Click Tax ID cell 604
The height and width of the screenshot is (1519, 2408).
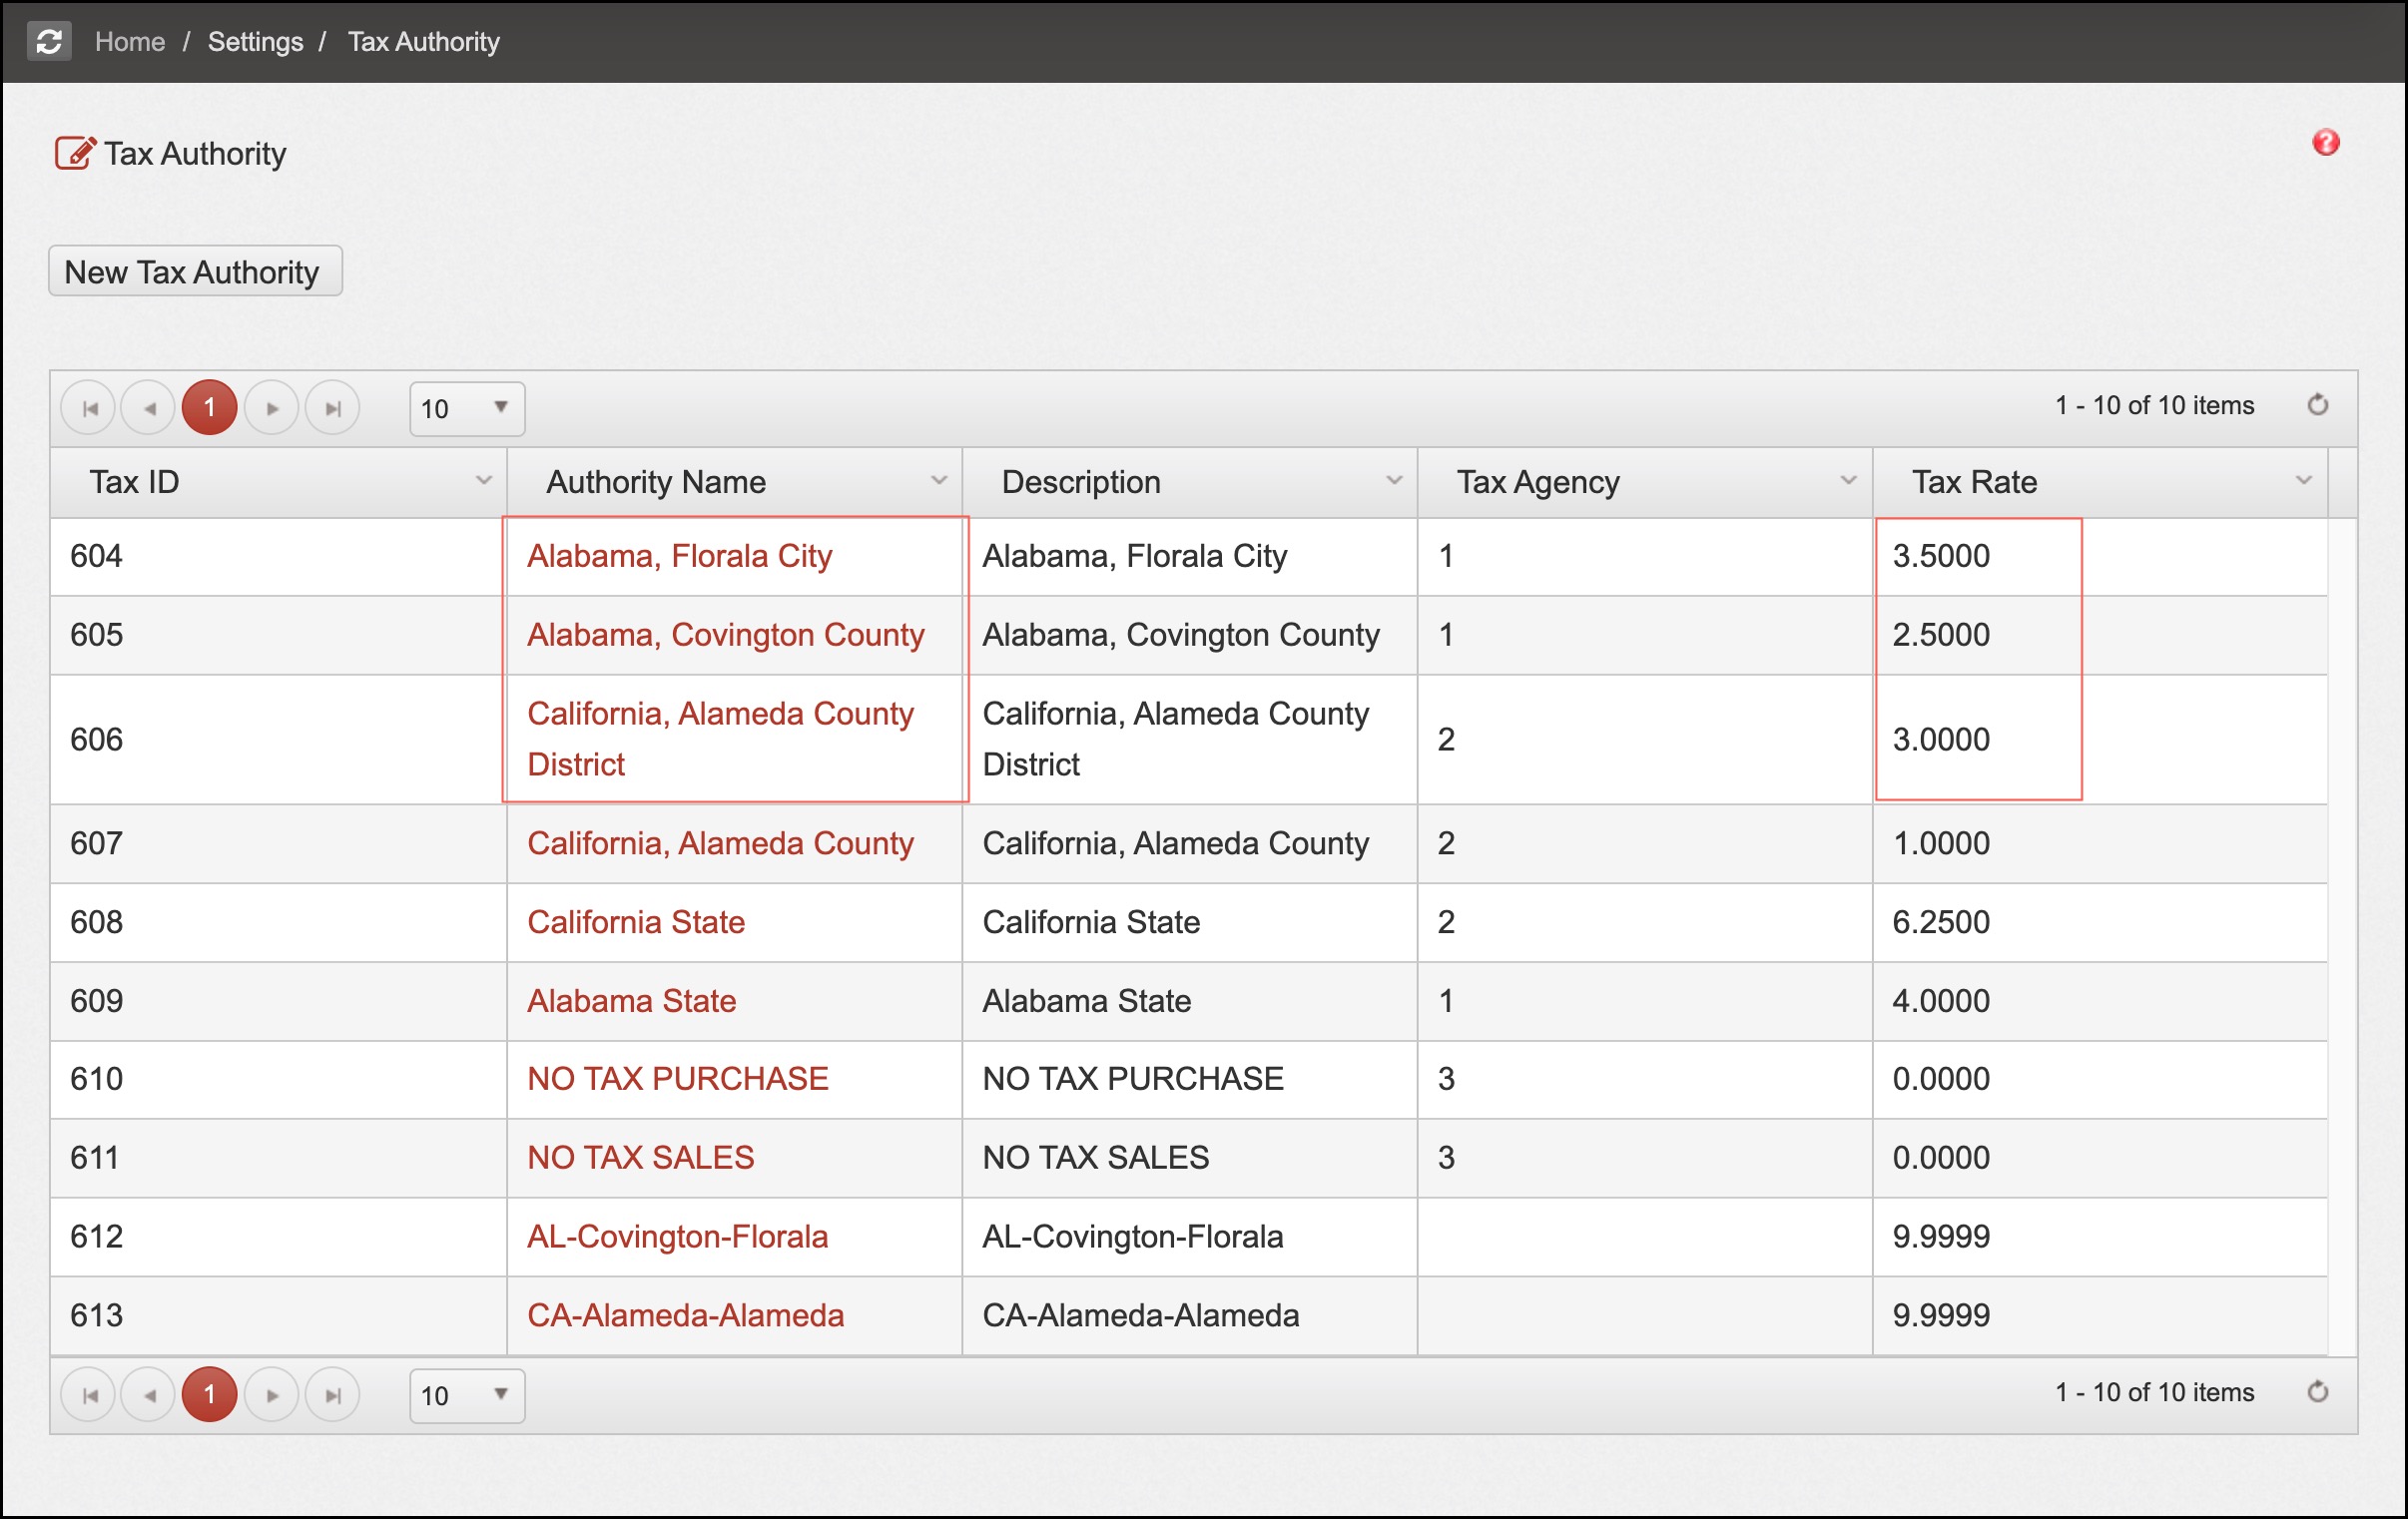point(278,557)
